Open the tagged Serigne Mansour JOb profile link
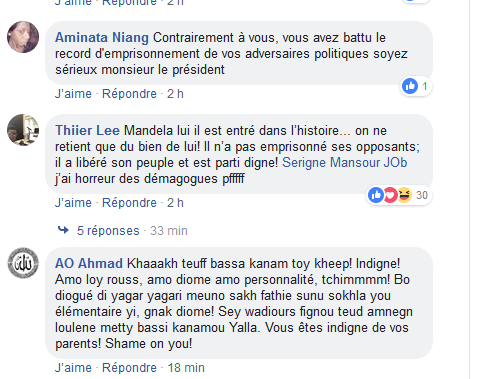Screen dimensions: 477x379 (345, 163)
